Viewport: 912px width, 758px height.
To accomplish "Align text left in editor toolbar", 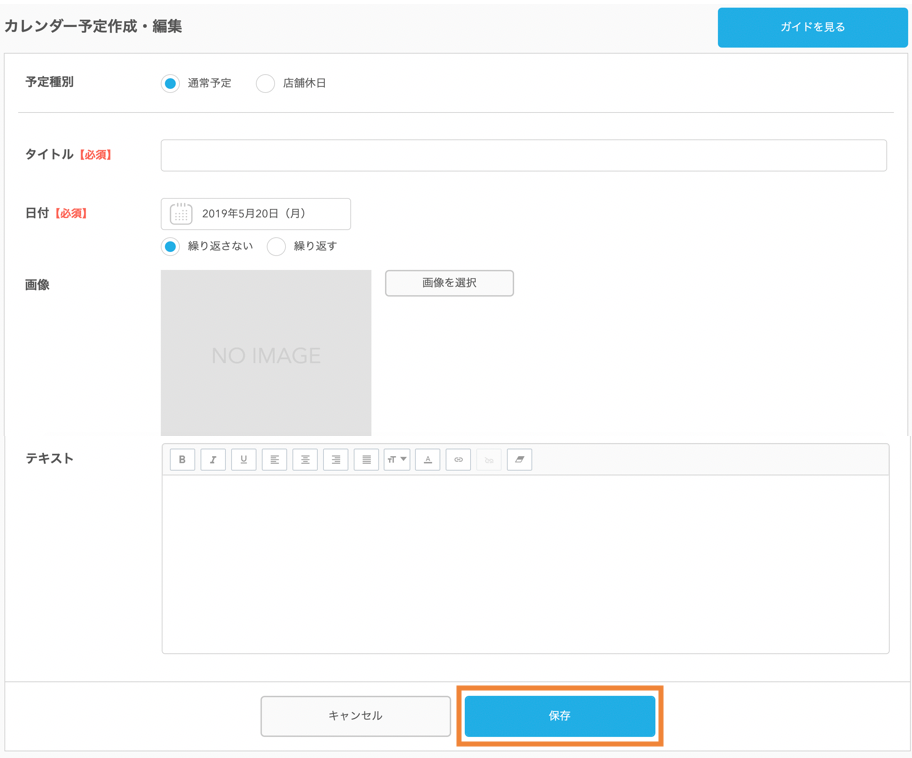I will pos(275,460).
